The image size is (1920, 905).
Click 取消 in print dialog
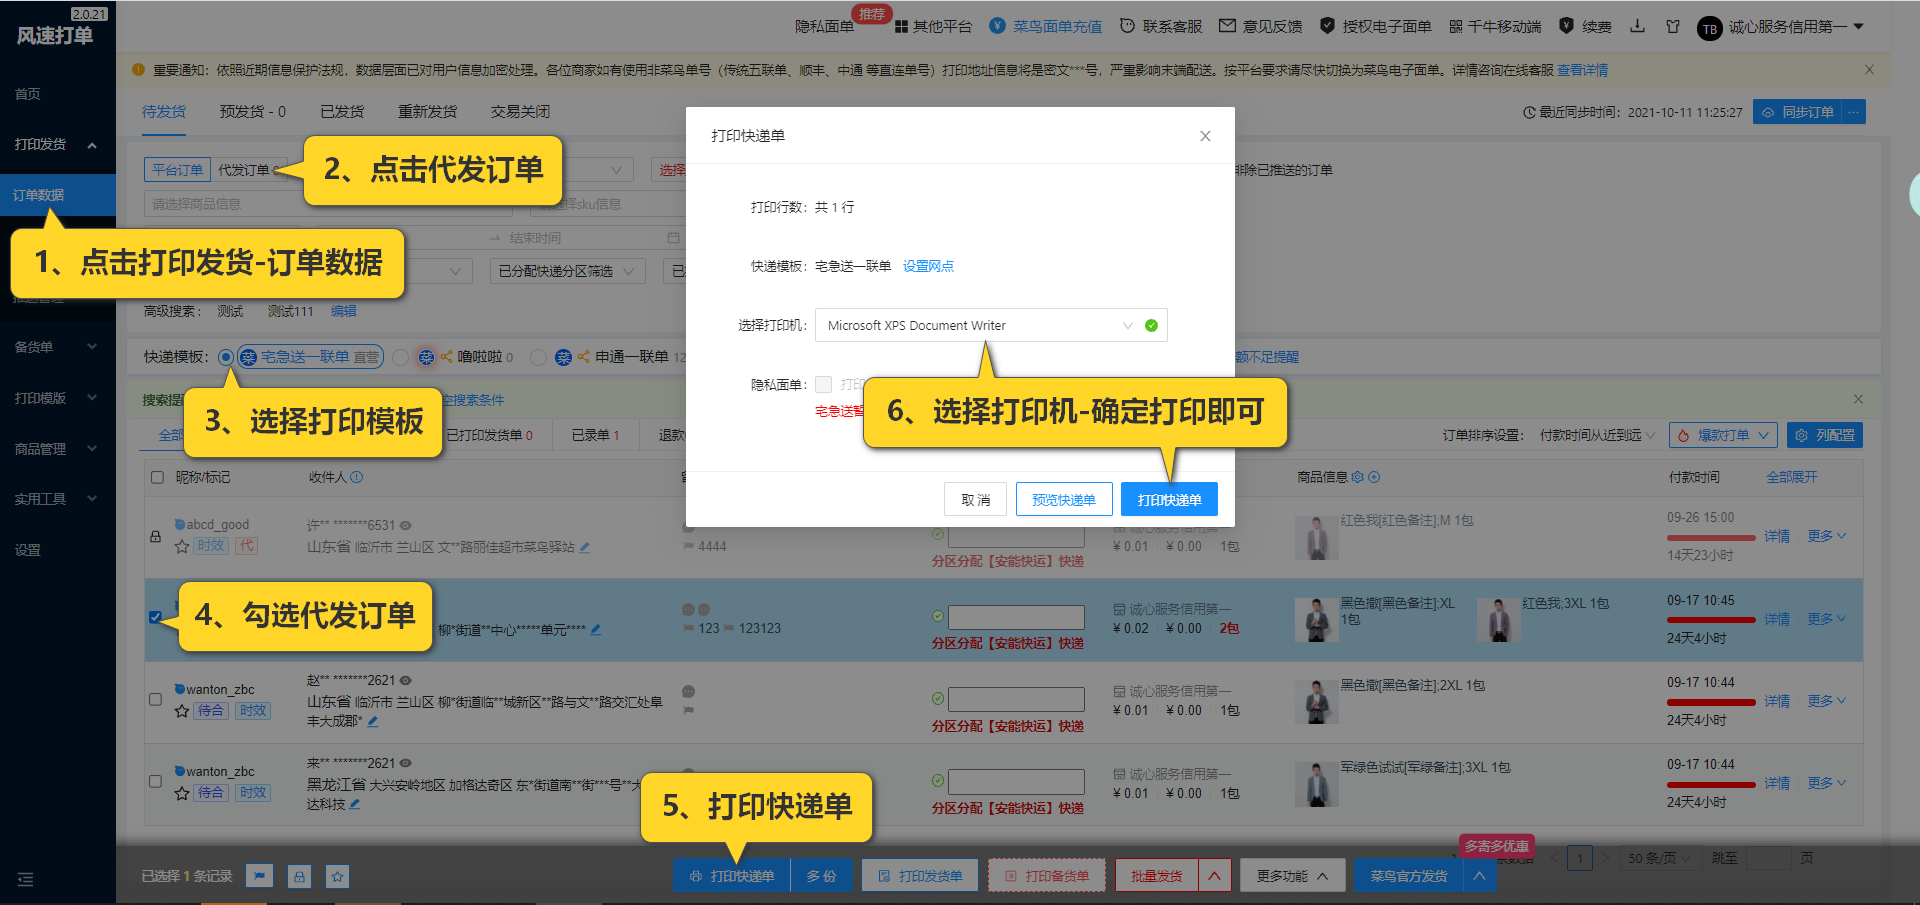tap(975, 499)
